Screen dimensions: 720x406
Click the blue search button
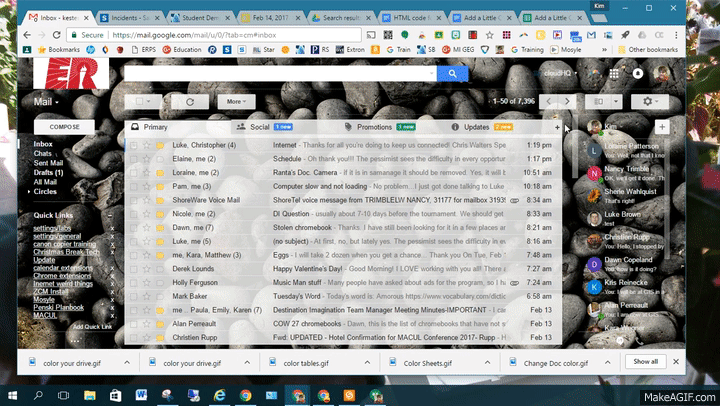click(x=453, y=73)
